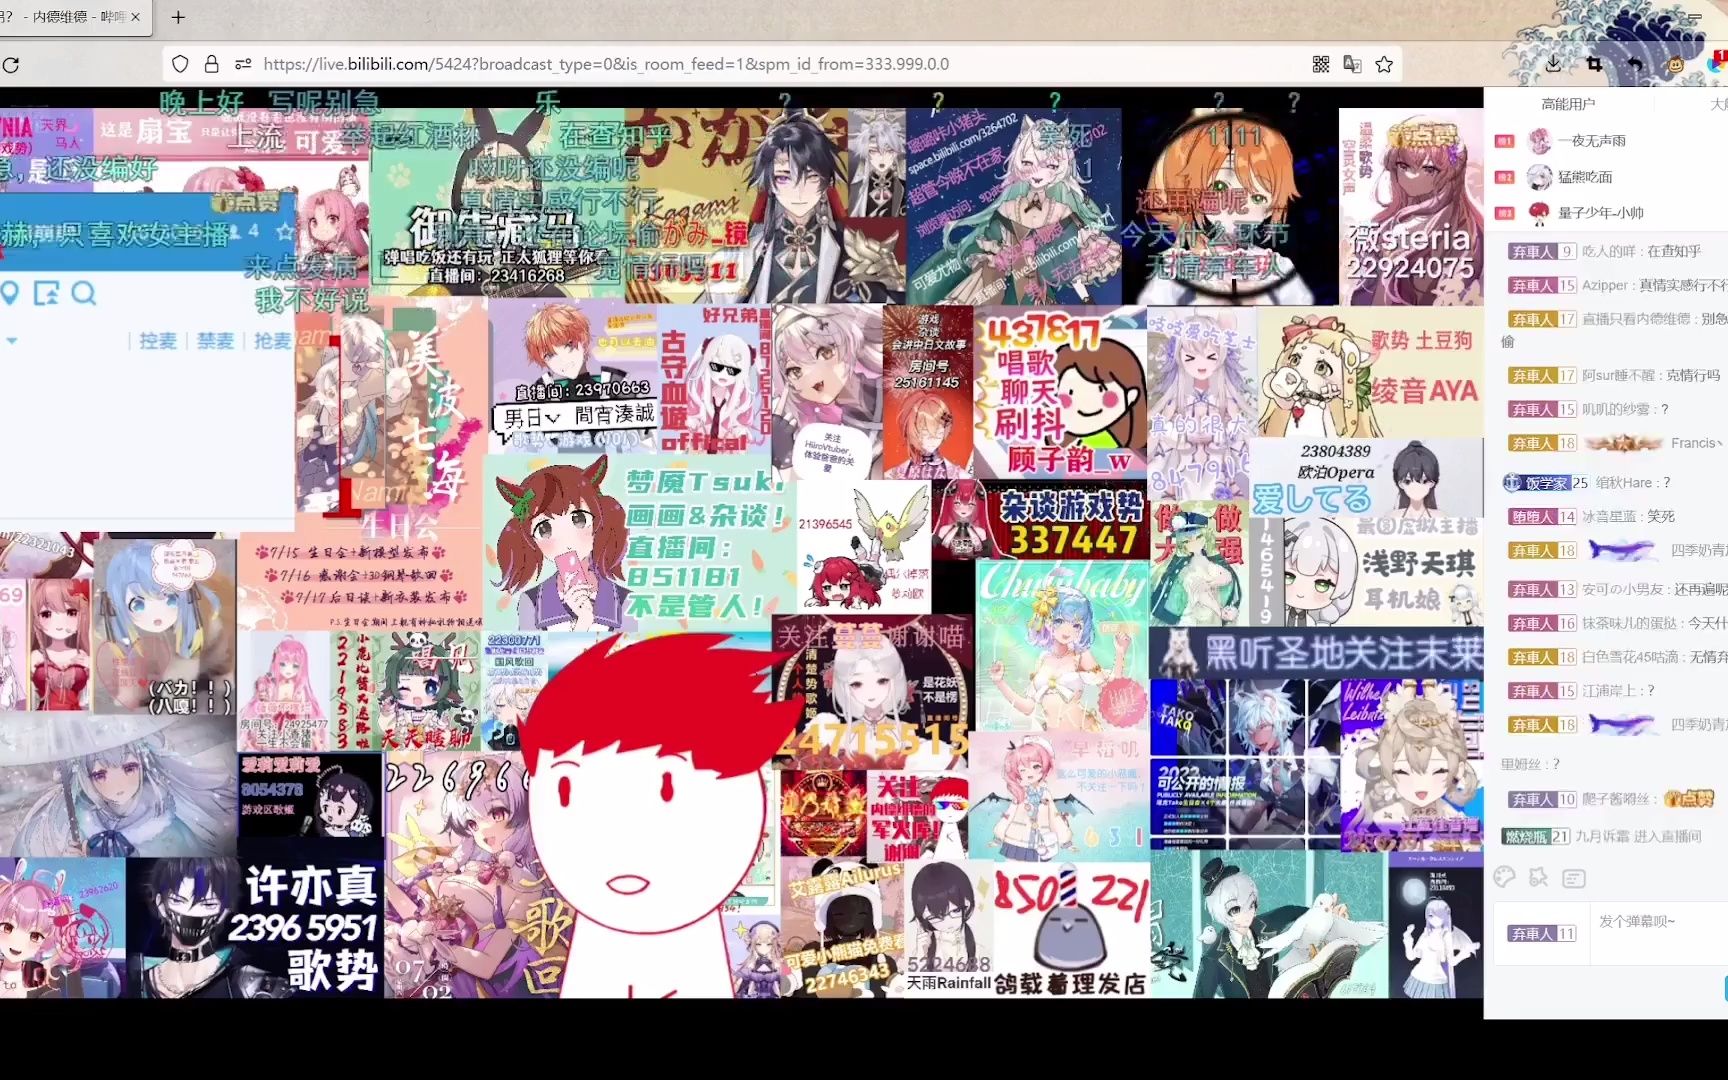Open avatar of user 猛熊吃面
1728x1080 pixels.
[x=1540, y=177]
